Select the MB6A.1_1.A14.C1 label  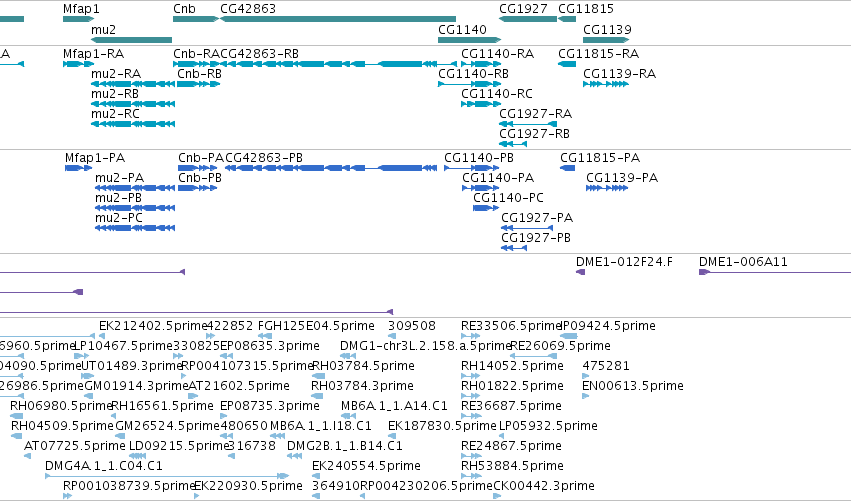coord(395,407)
